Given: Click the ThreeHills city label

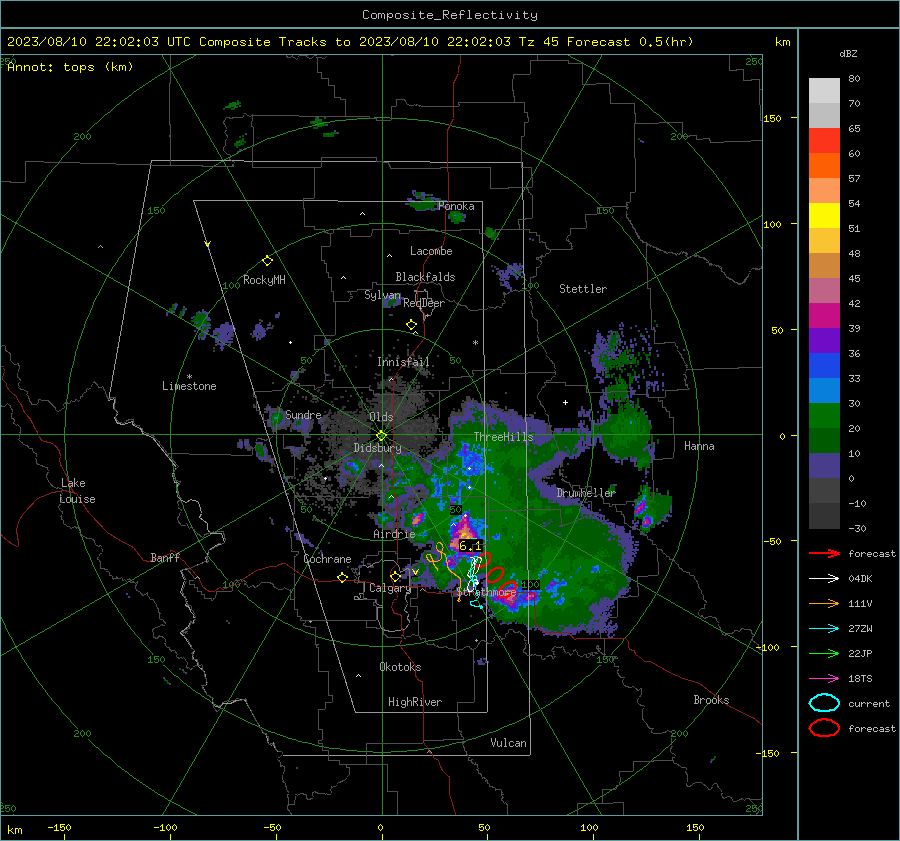Looking at the screenshot, I should [x=503, y=437].
